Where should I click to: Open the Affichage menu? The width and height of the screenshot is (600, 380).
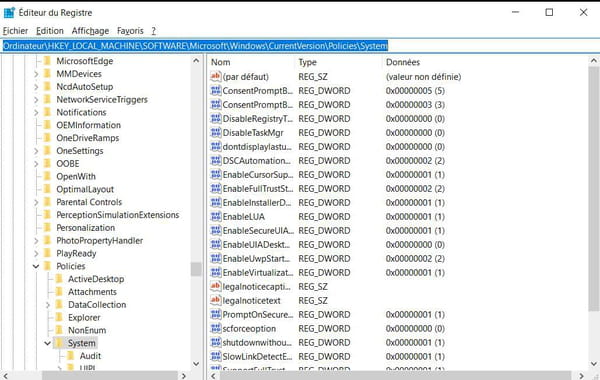(x=90, y=31)
